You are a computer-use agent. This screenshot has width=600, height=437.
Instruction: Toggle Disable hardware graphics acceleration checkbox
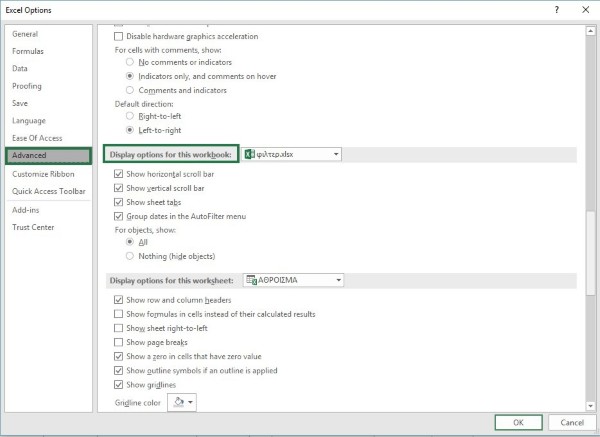pos(119,36)
